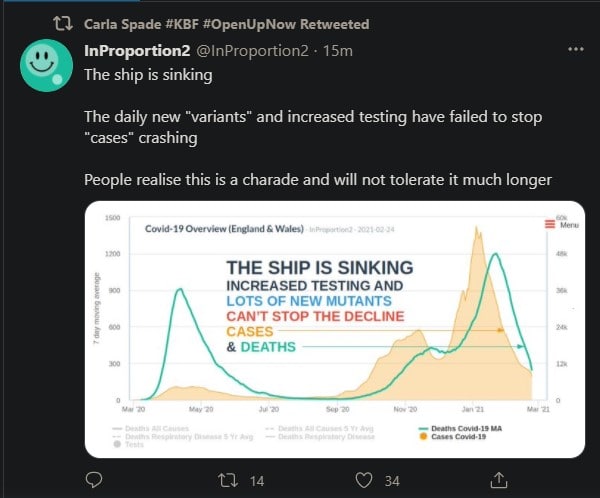Toggle the Tests legend entry
600x498 pixels.
coord(129,444)
